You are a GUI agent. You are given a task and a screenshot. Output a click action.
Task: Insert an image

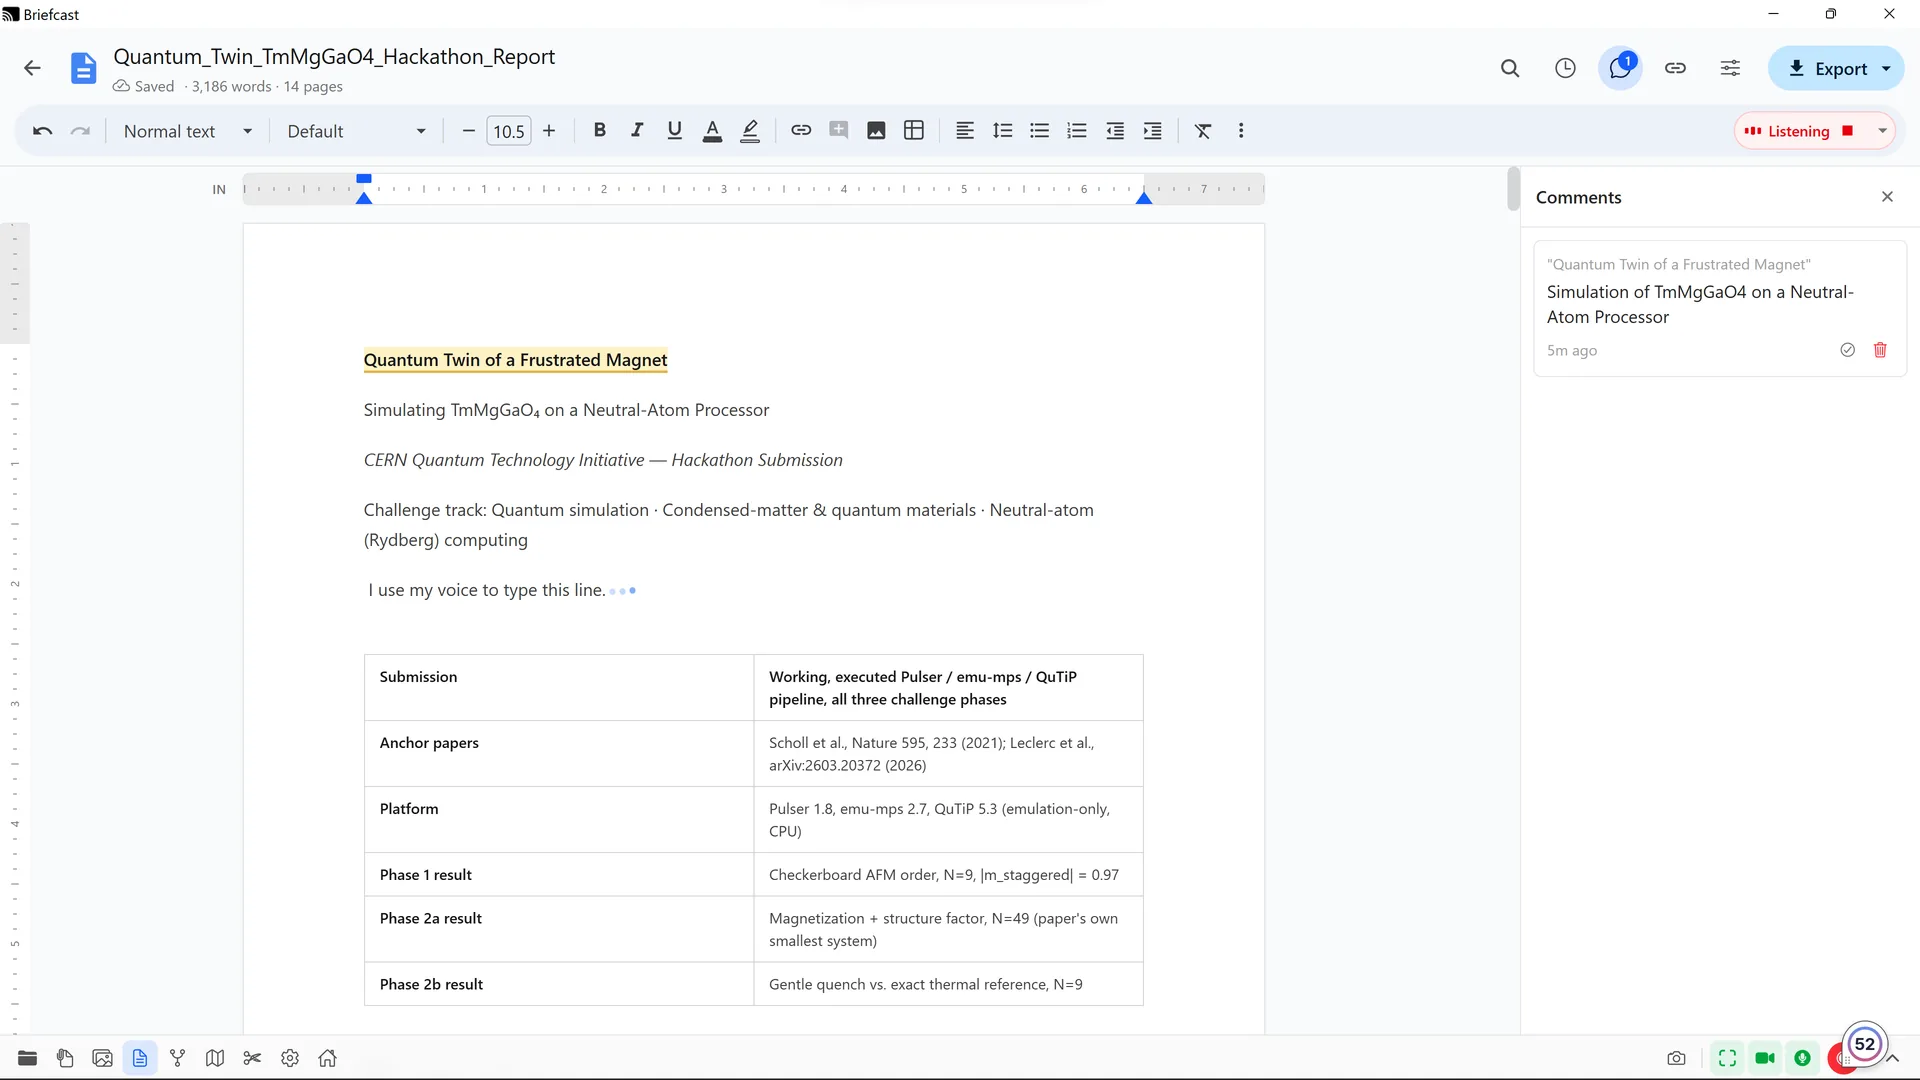[x=876, y=131]
